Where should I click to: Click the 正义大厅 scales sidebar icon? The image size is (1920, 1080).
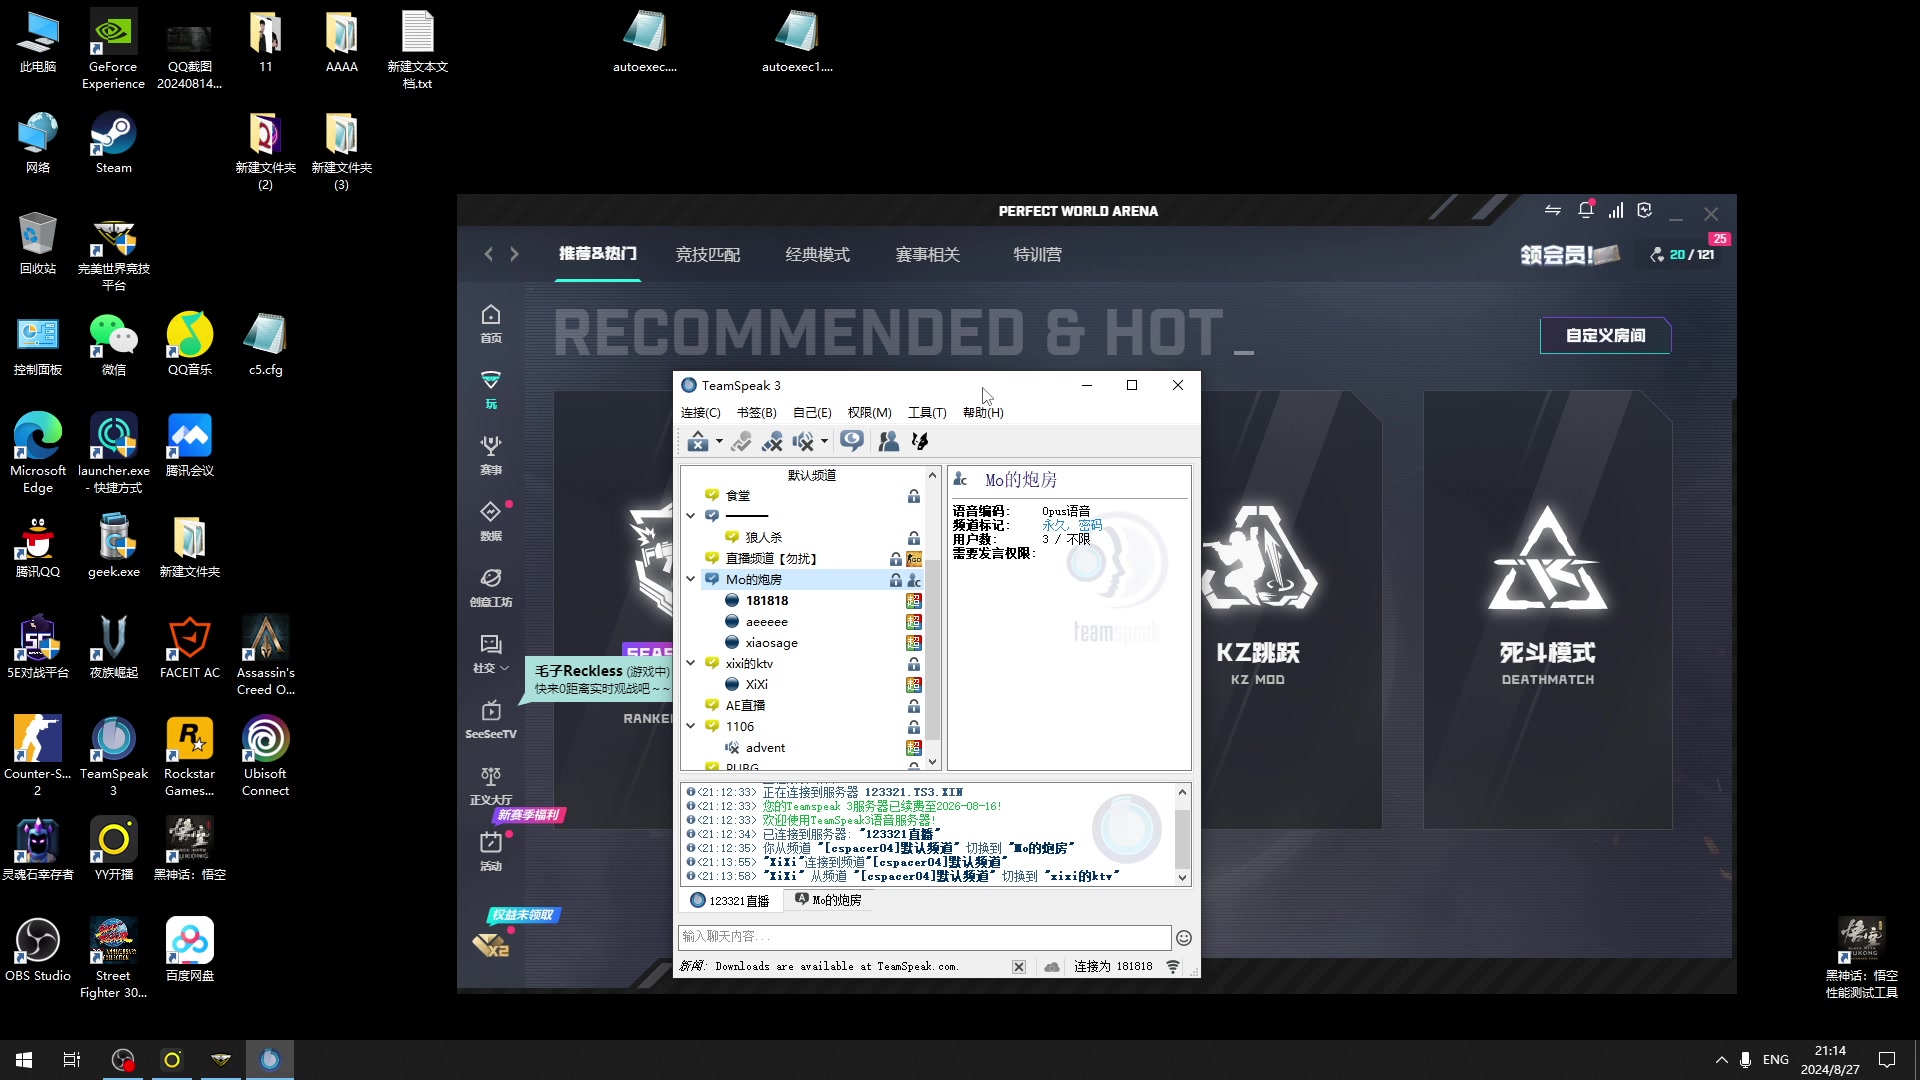pyautogui.click(x=490, y=786)
